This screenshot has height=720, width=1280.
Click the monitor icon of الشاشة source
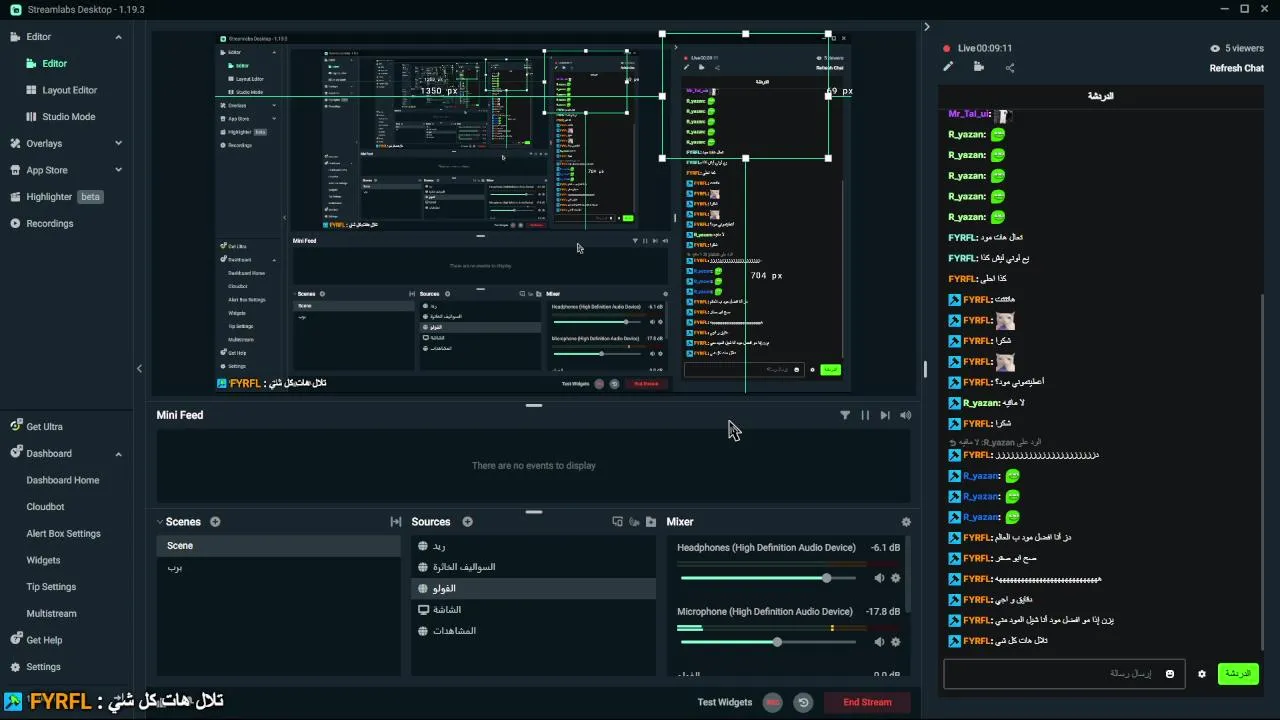424,610
